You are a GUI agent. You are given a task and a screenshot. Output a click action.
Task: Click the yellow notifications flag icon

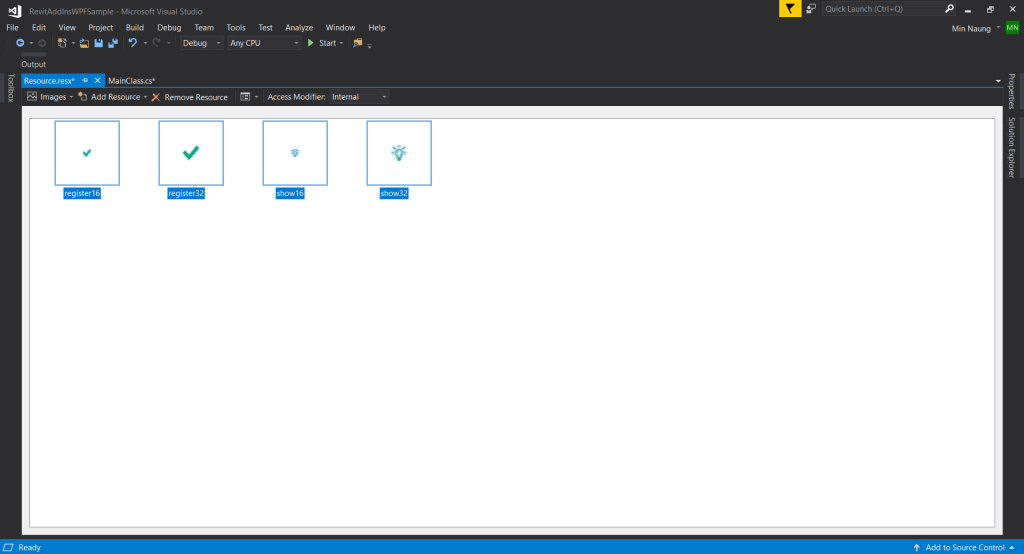coord(790,9)
